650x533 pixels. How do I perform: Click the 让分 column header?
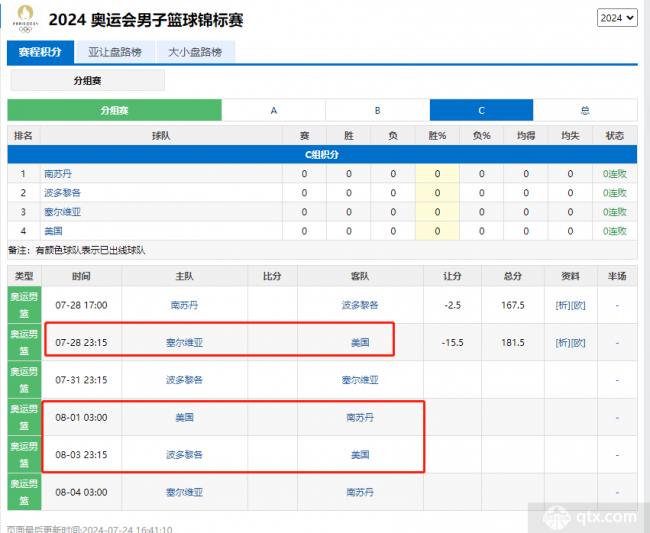[452, 276]
